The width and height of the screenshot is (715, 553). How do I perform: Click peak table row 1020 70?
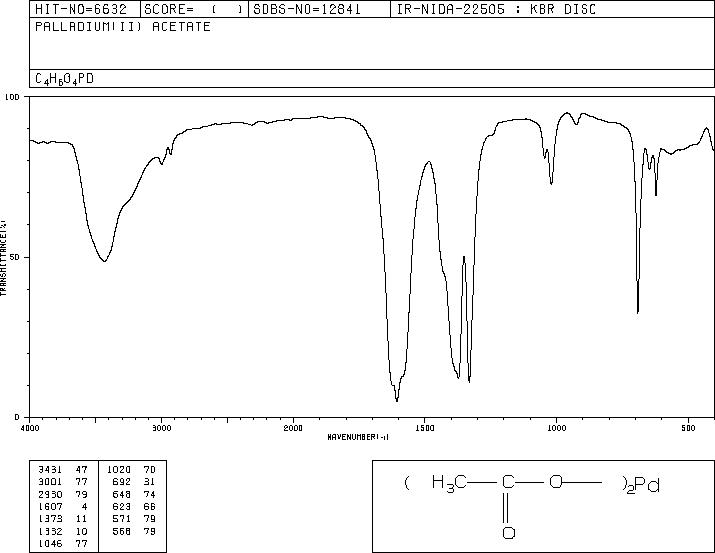131,470
